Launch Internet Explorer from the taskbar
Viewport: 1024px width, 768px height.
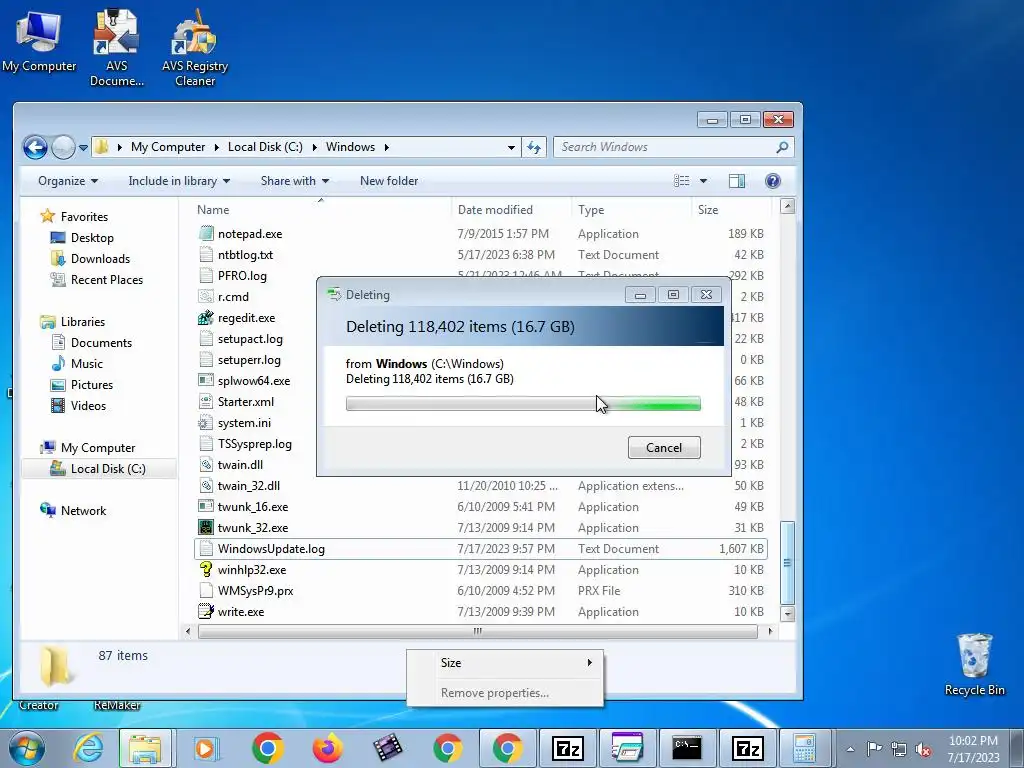coord(88,748)
